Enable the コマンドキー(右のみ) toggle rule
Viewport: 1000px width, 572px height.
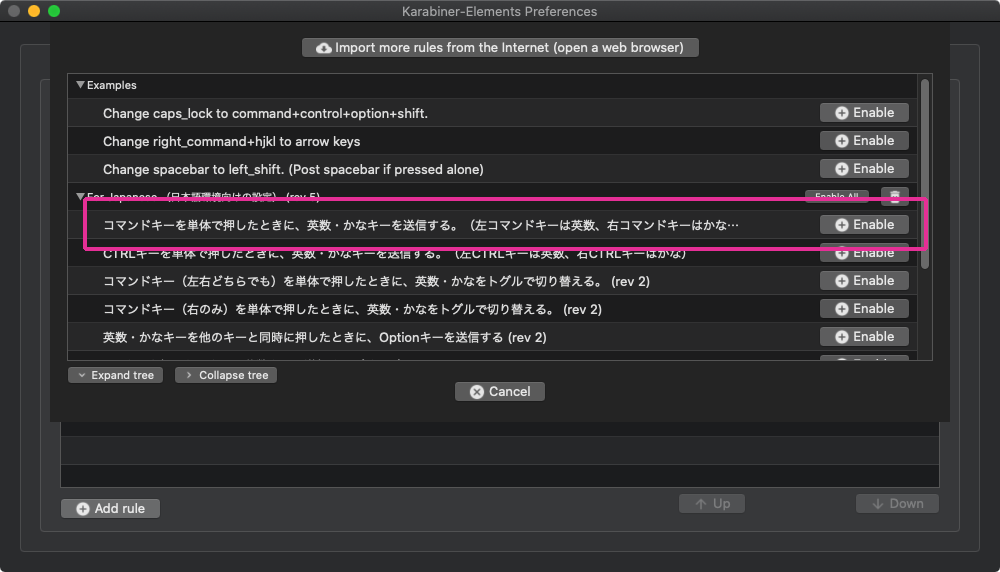pos(864,309)
